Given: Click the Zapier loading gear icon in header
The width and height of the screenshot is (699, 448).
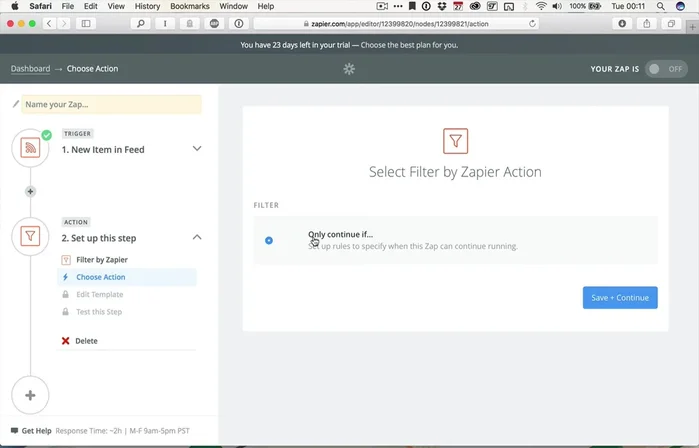Looking at the screenshot, I should [x=349, y=69].
